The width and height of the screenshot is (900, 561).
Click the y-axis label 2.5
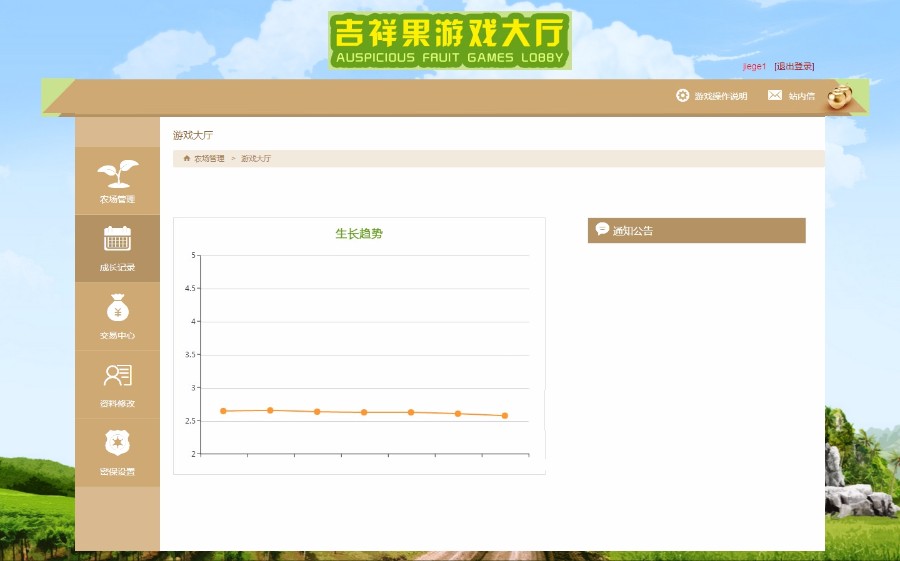pos(190,421)
